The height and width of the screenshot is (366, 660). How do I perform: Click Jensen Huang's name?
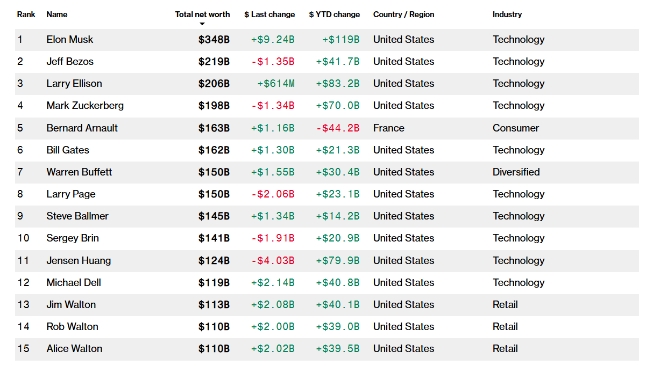coord(79,260)
